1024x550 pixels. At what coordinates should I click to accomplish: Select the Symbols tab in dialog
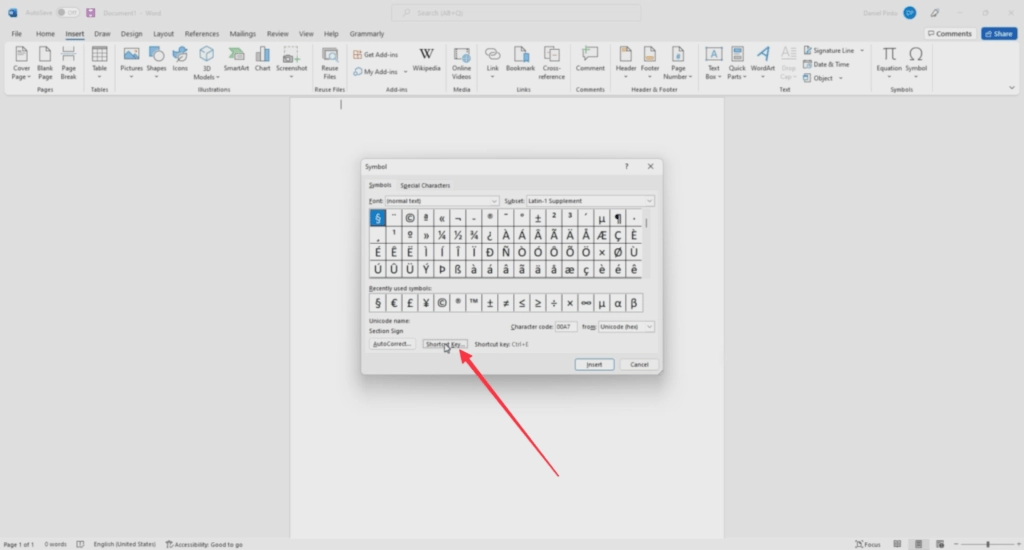coord(379,186)
